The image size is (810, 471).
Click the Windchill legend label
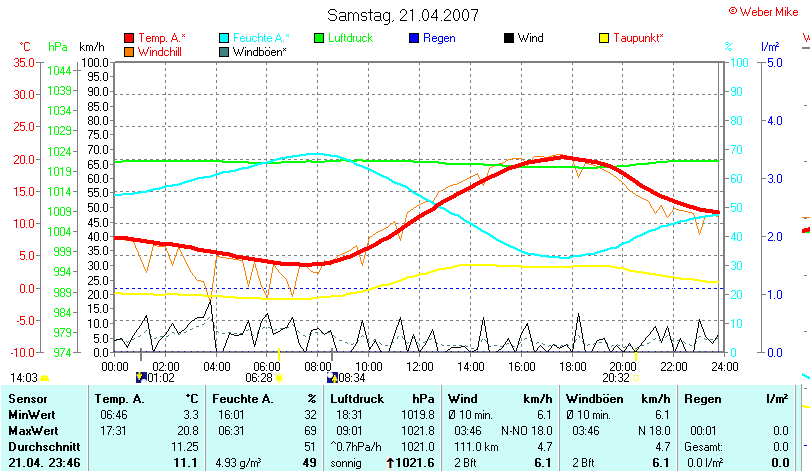[160, 52]
